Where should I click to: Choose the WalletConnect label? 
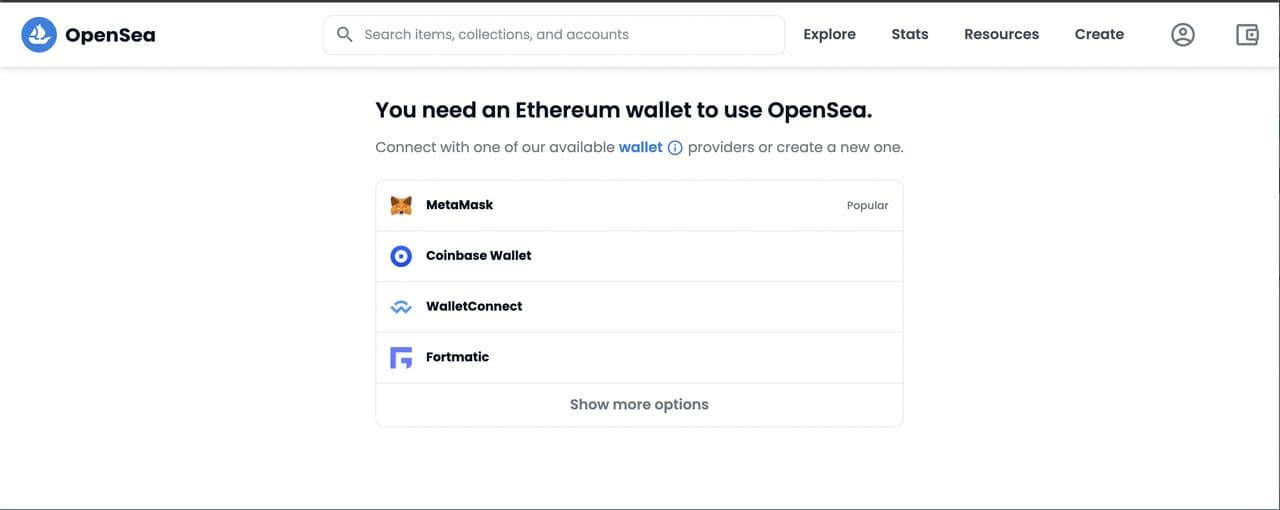[474, 307]
